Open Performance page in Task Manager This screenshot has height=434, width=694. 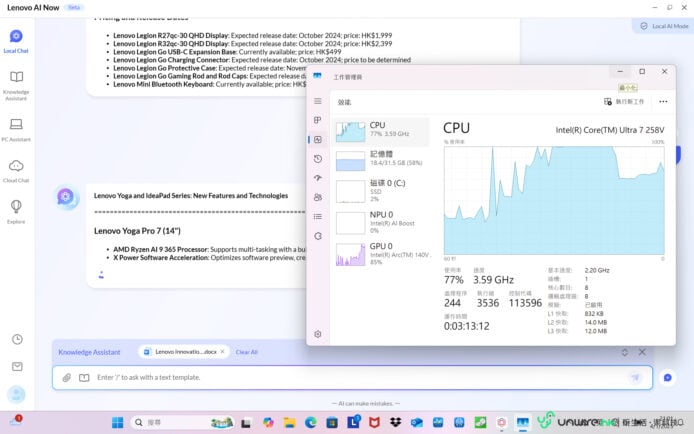pyautogui.click(x=318, y=140)
